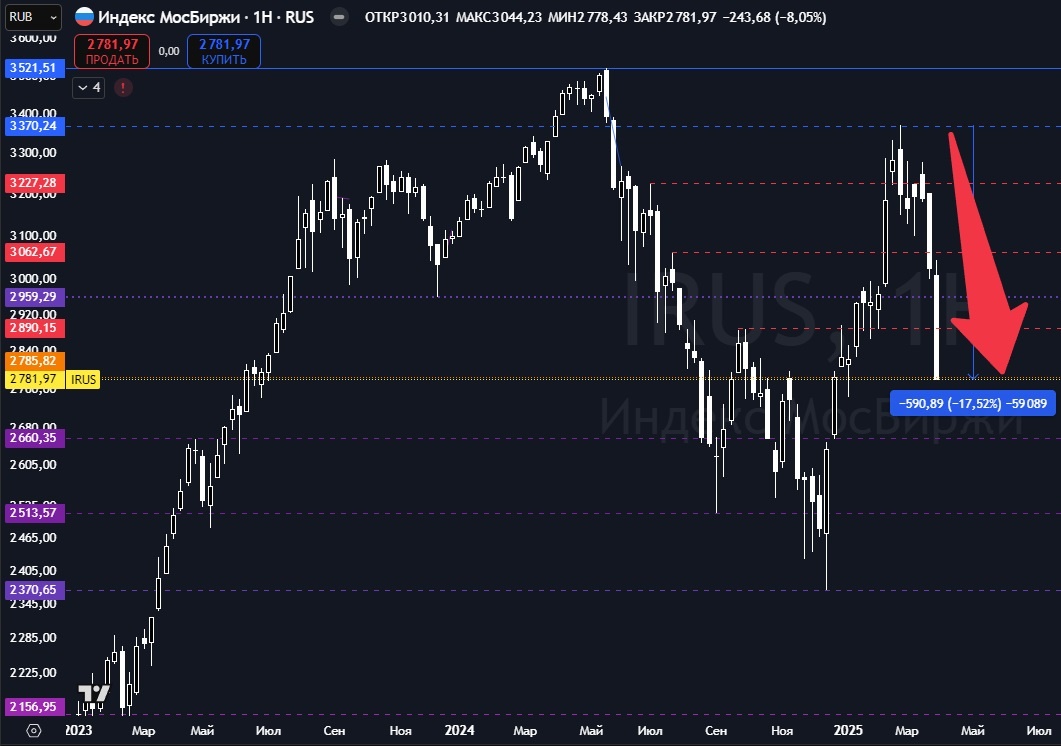Click the Ноя label before 2024

tap(401, 731)
